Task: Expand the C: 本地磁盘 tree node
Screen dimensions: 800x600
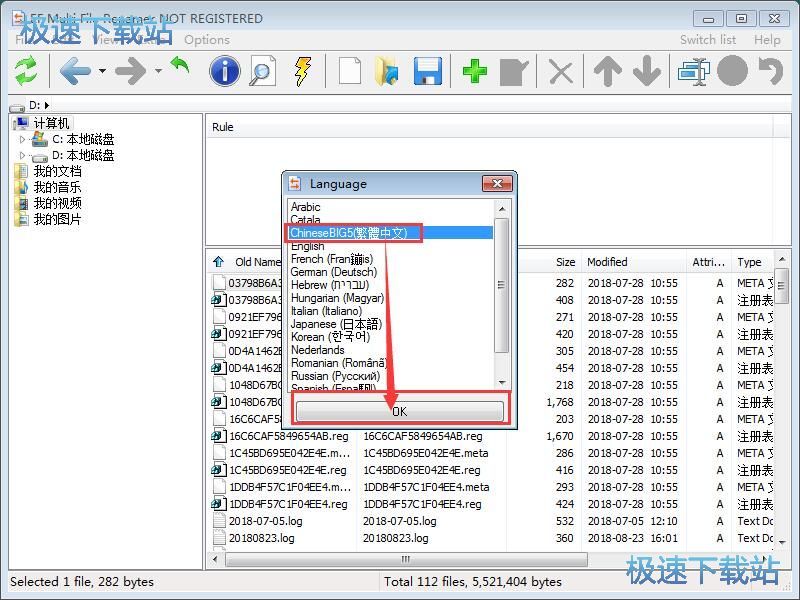Action: 22,139
